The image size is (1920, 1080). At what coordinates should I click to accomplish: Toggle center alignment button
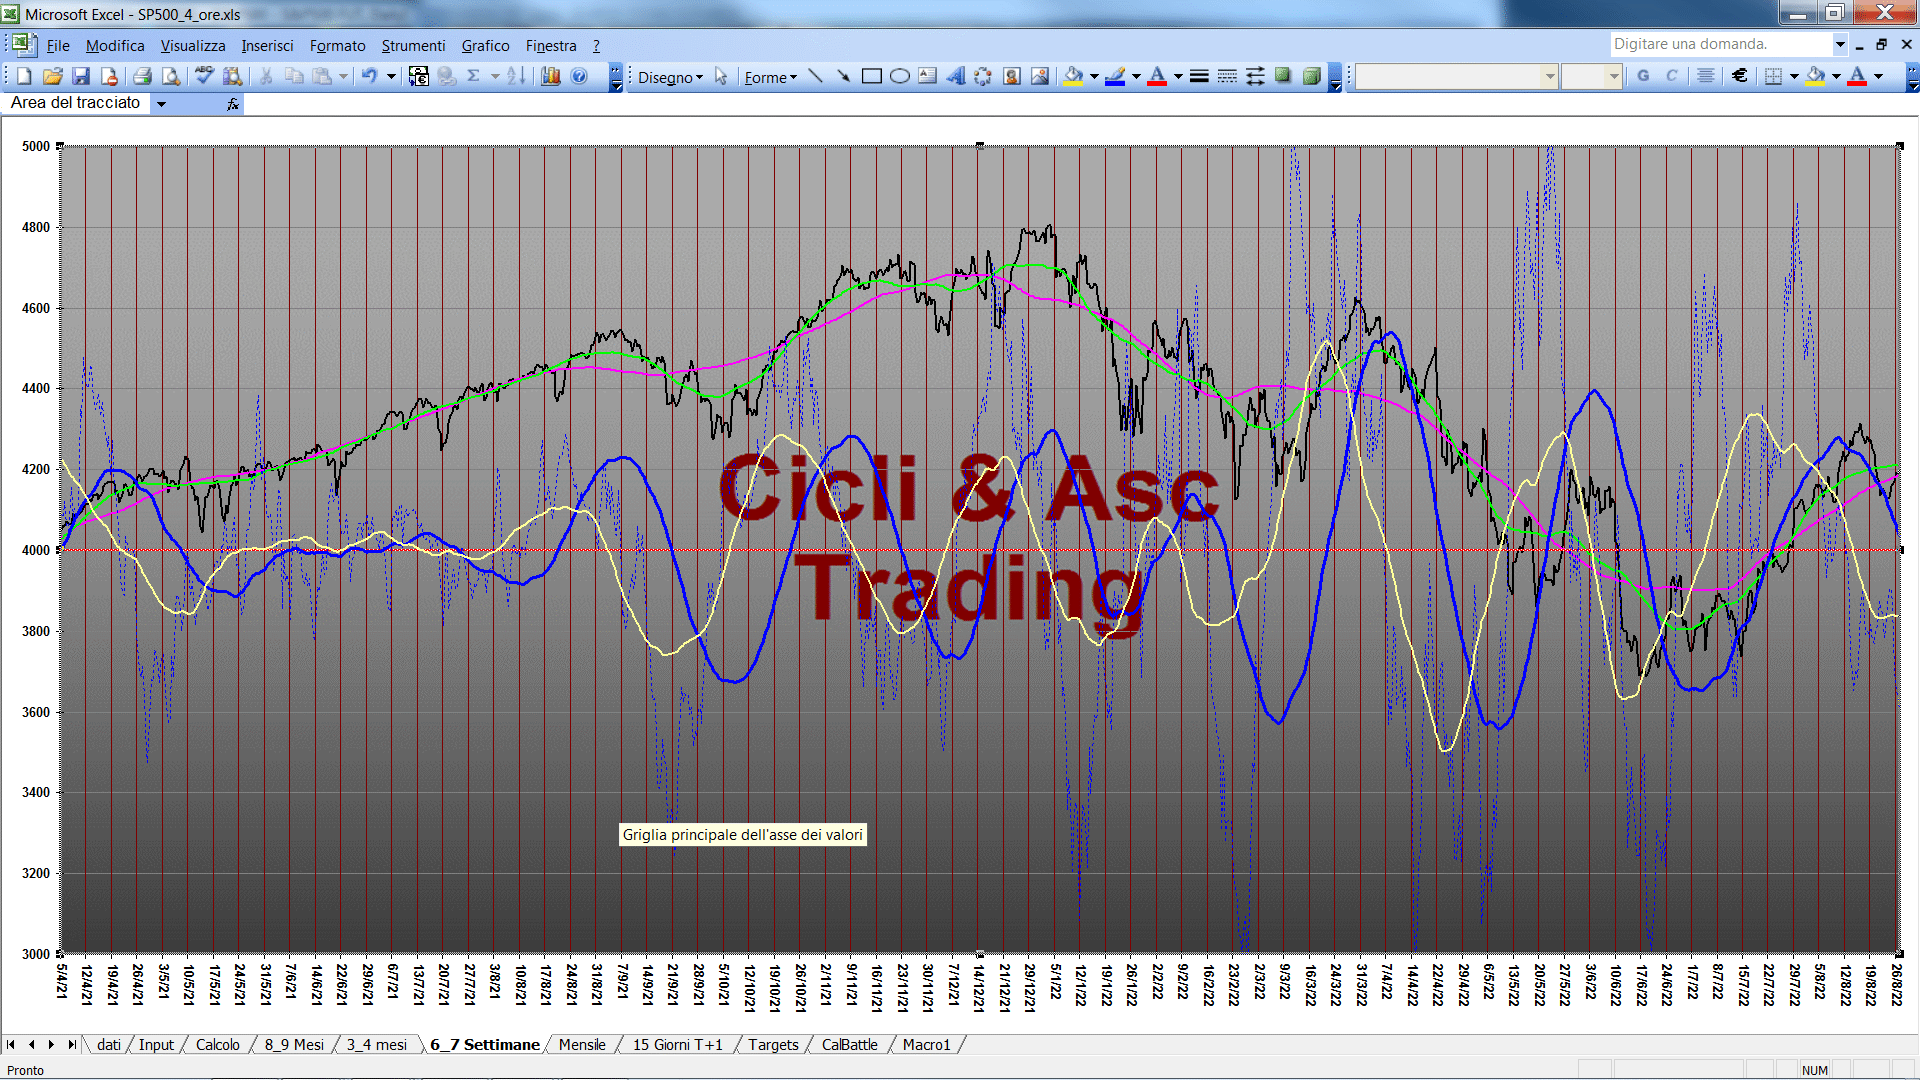(x=1706, y=76)
